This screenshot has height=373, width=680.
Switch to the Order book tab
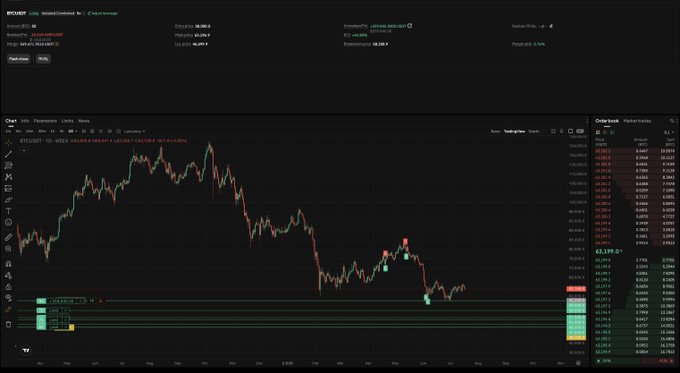pos(607,121)
